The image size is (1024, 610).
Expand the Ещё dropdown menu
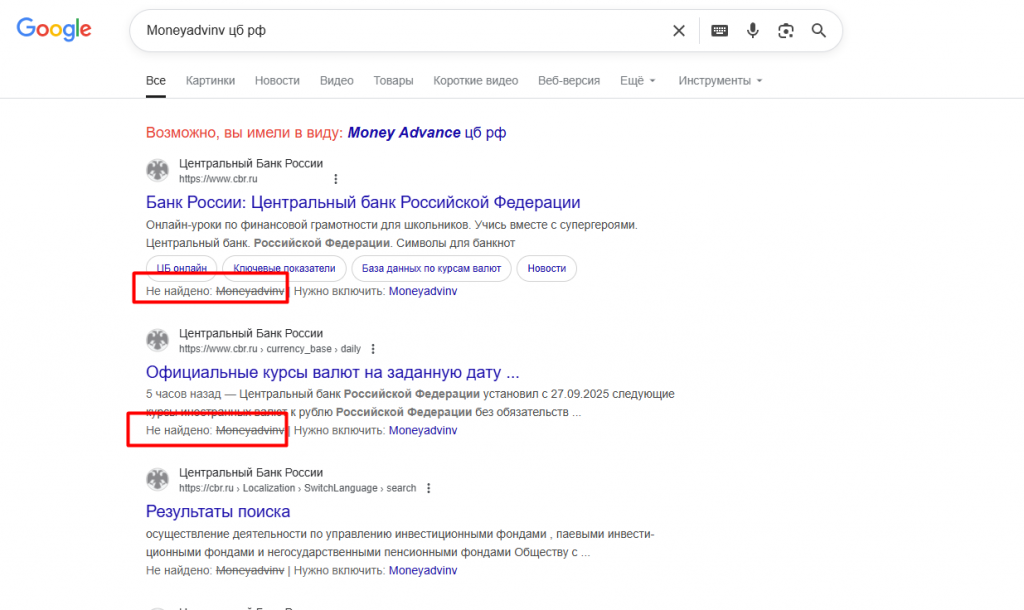coord(637,81)
